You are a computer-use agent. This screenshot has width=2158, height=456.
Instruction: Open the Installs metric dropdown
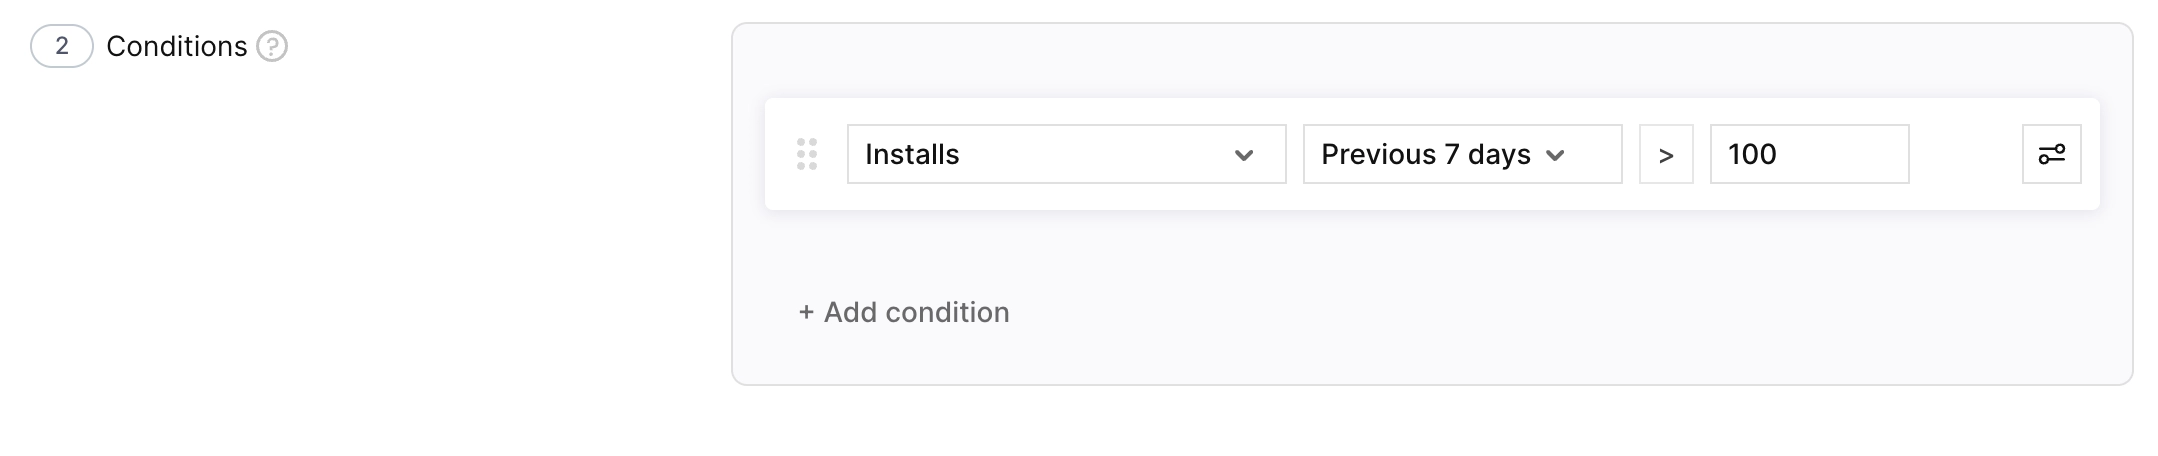click(x=1066, y=154)
